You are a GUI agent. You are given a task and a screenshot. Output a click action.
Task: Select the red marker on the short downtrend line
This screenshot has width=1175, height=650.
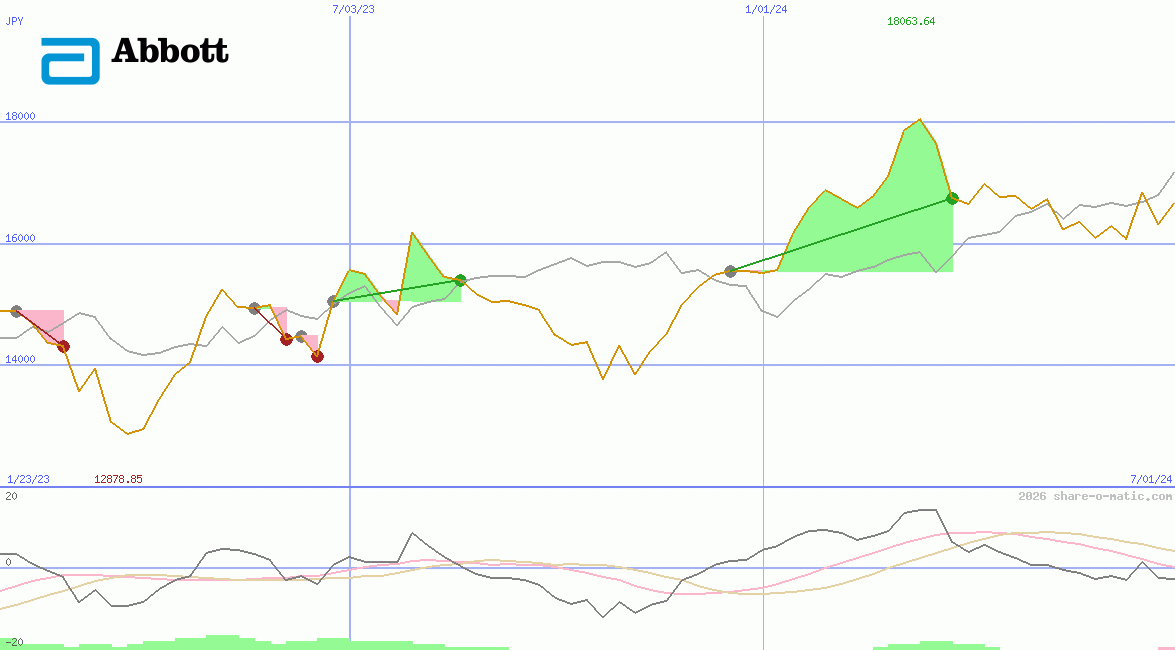click(286, 338)
